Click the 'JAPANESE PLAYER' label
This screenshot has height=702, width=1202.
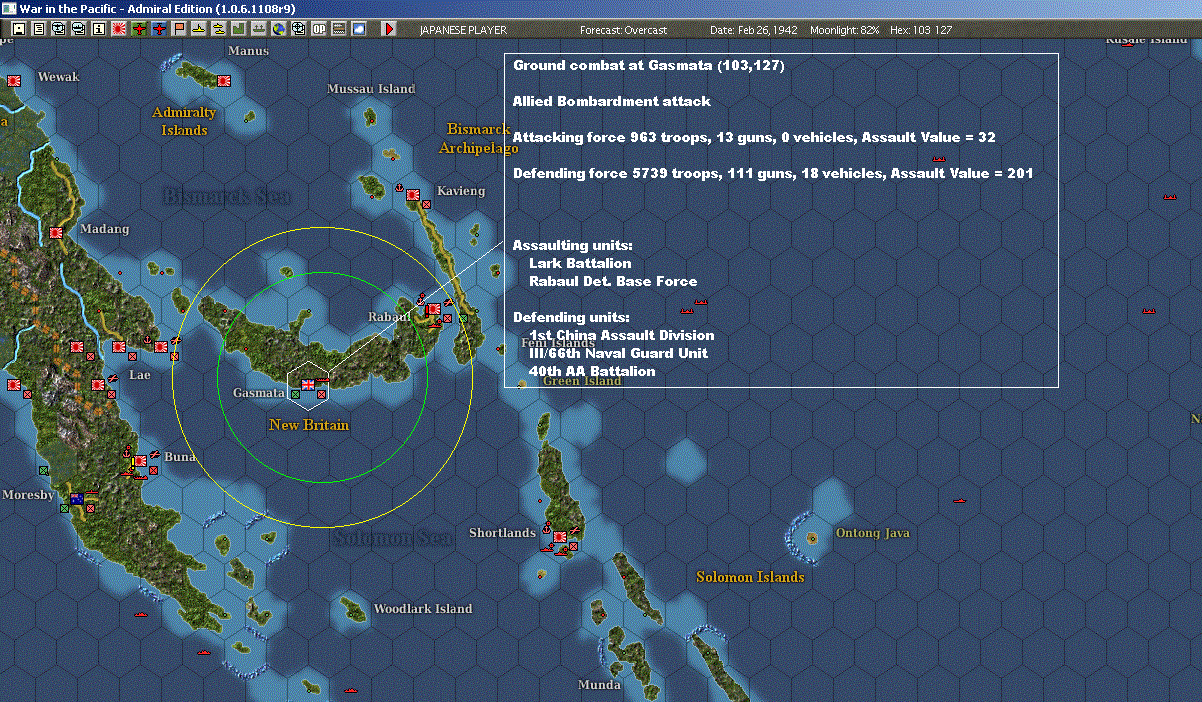pos(461,30)
